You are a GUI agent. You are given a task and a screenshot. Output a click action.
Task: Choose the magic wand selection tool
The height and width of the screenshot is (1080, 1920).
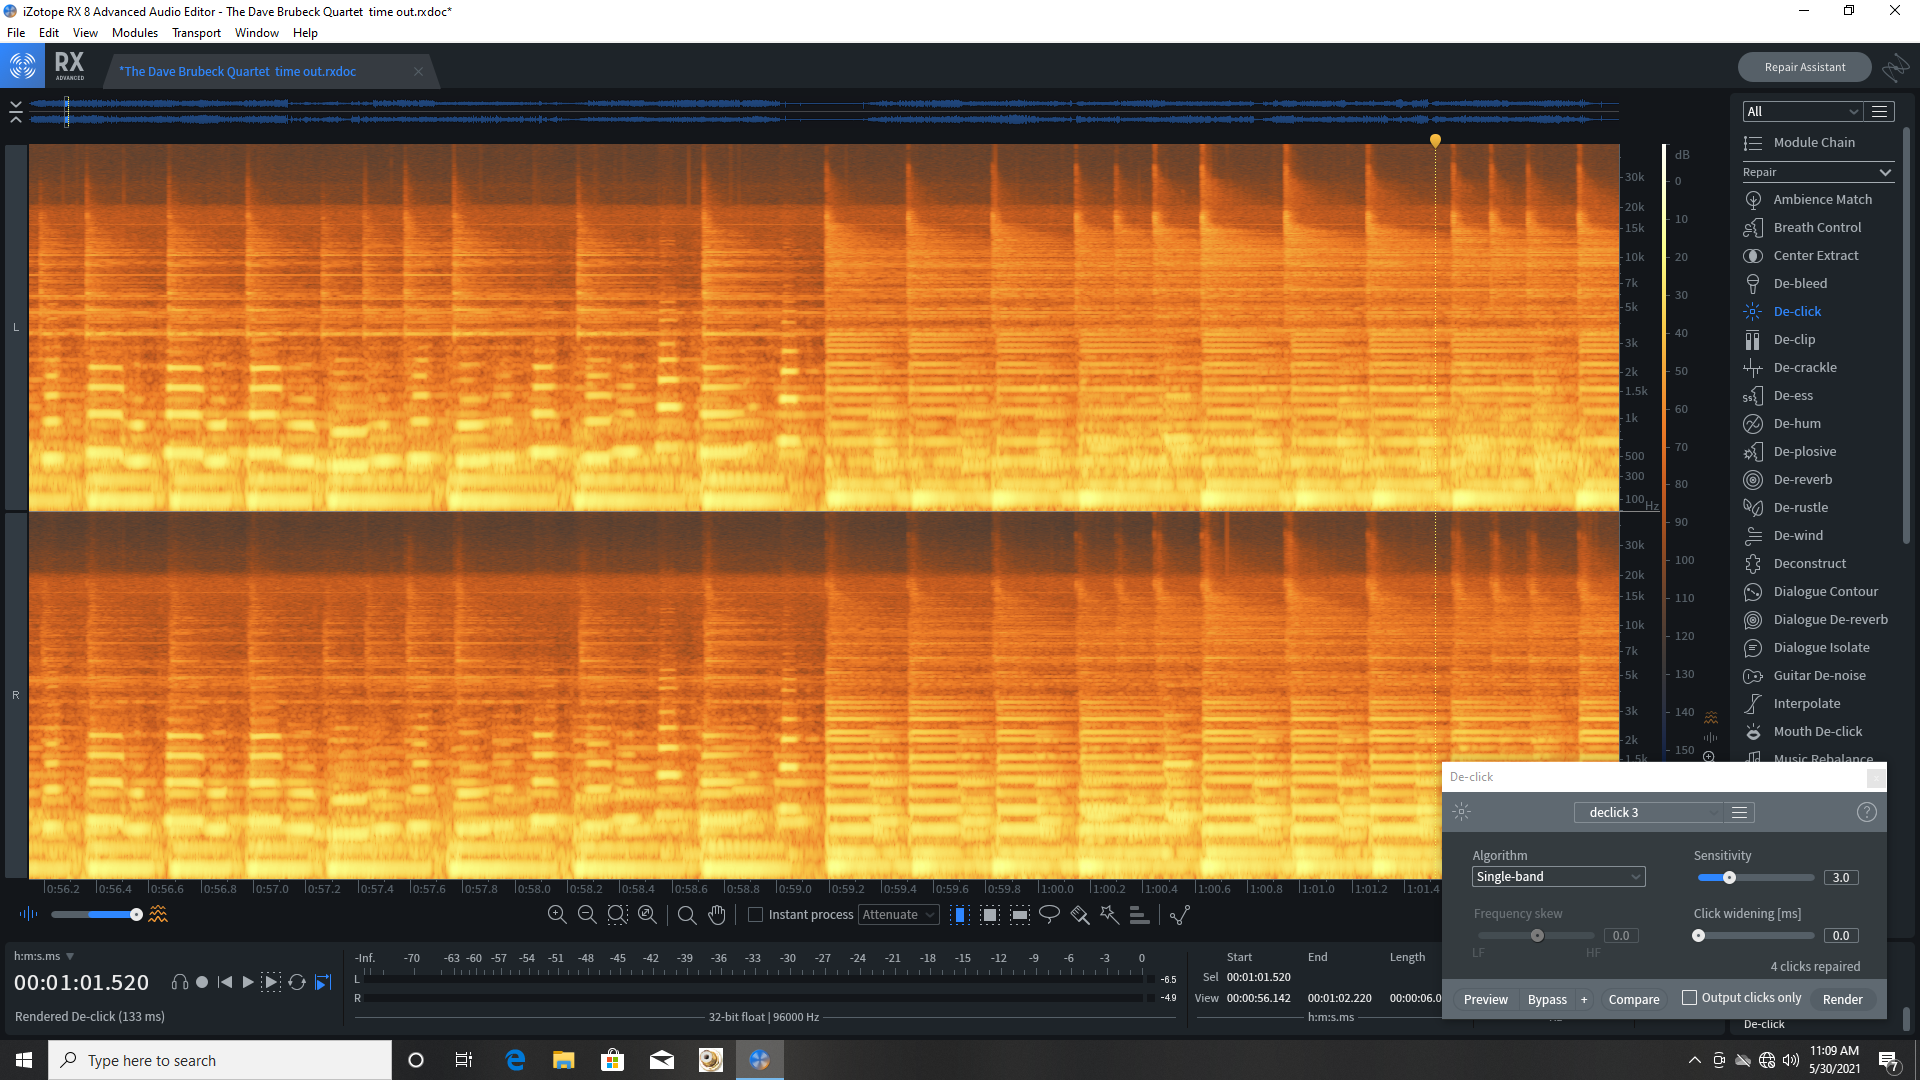coord(1109,914)
